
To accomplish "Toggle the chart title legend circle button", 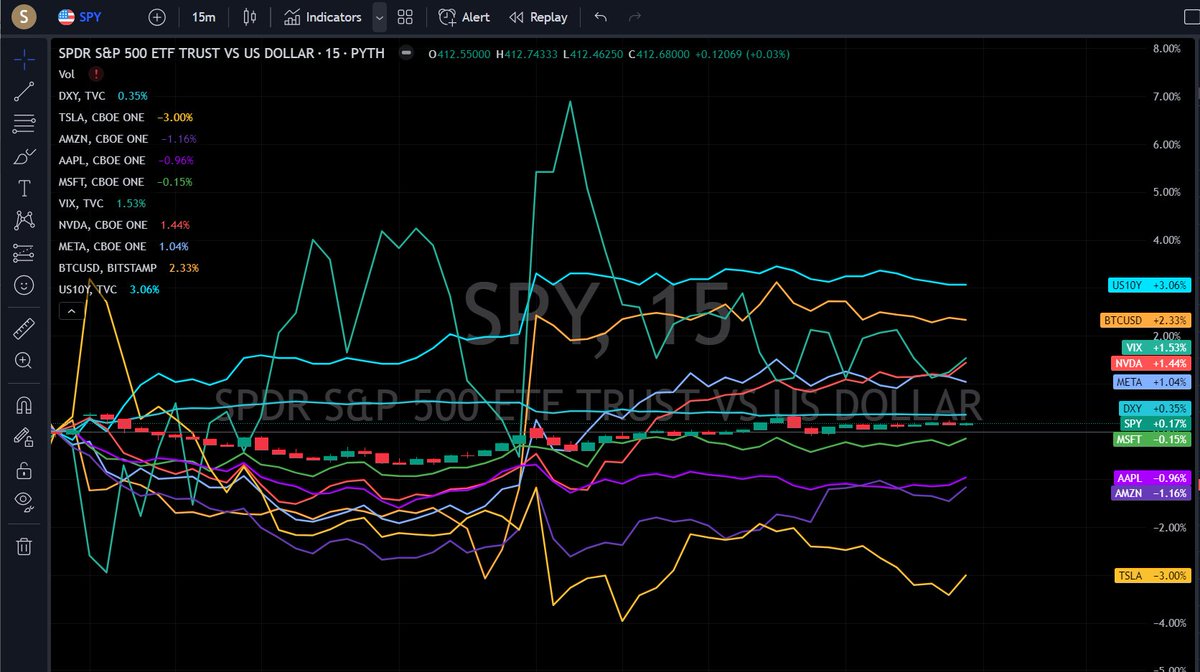I will click(x=408, y=53).
